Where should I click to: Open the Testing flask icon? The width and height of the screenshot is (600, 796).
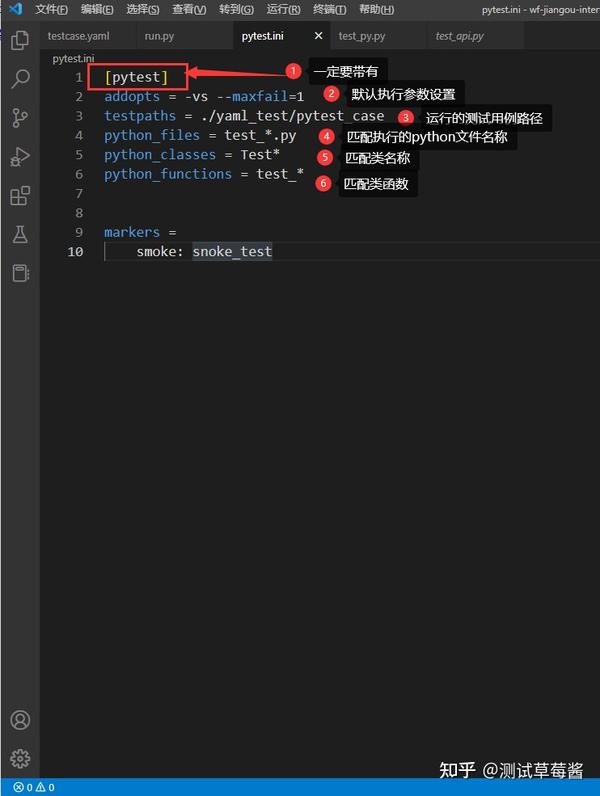(20, 235)
